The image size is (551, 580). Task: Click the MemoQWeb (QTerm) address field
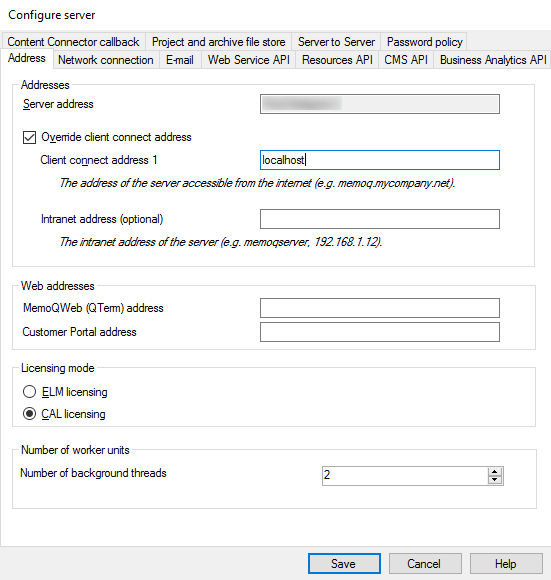click(x=380, y=308)
